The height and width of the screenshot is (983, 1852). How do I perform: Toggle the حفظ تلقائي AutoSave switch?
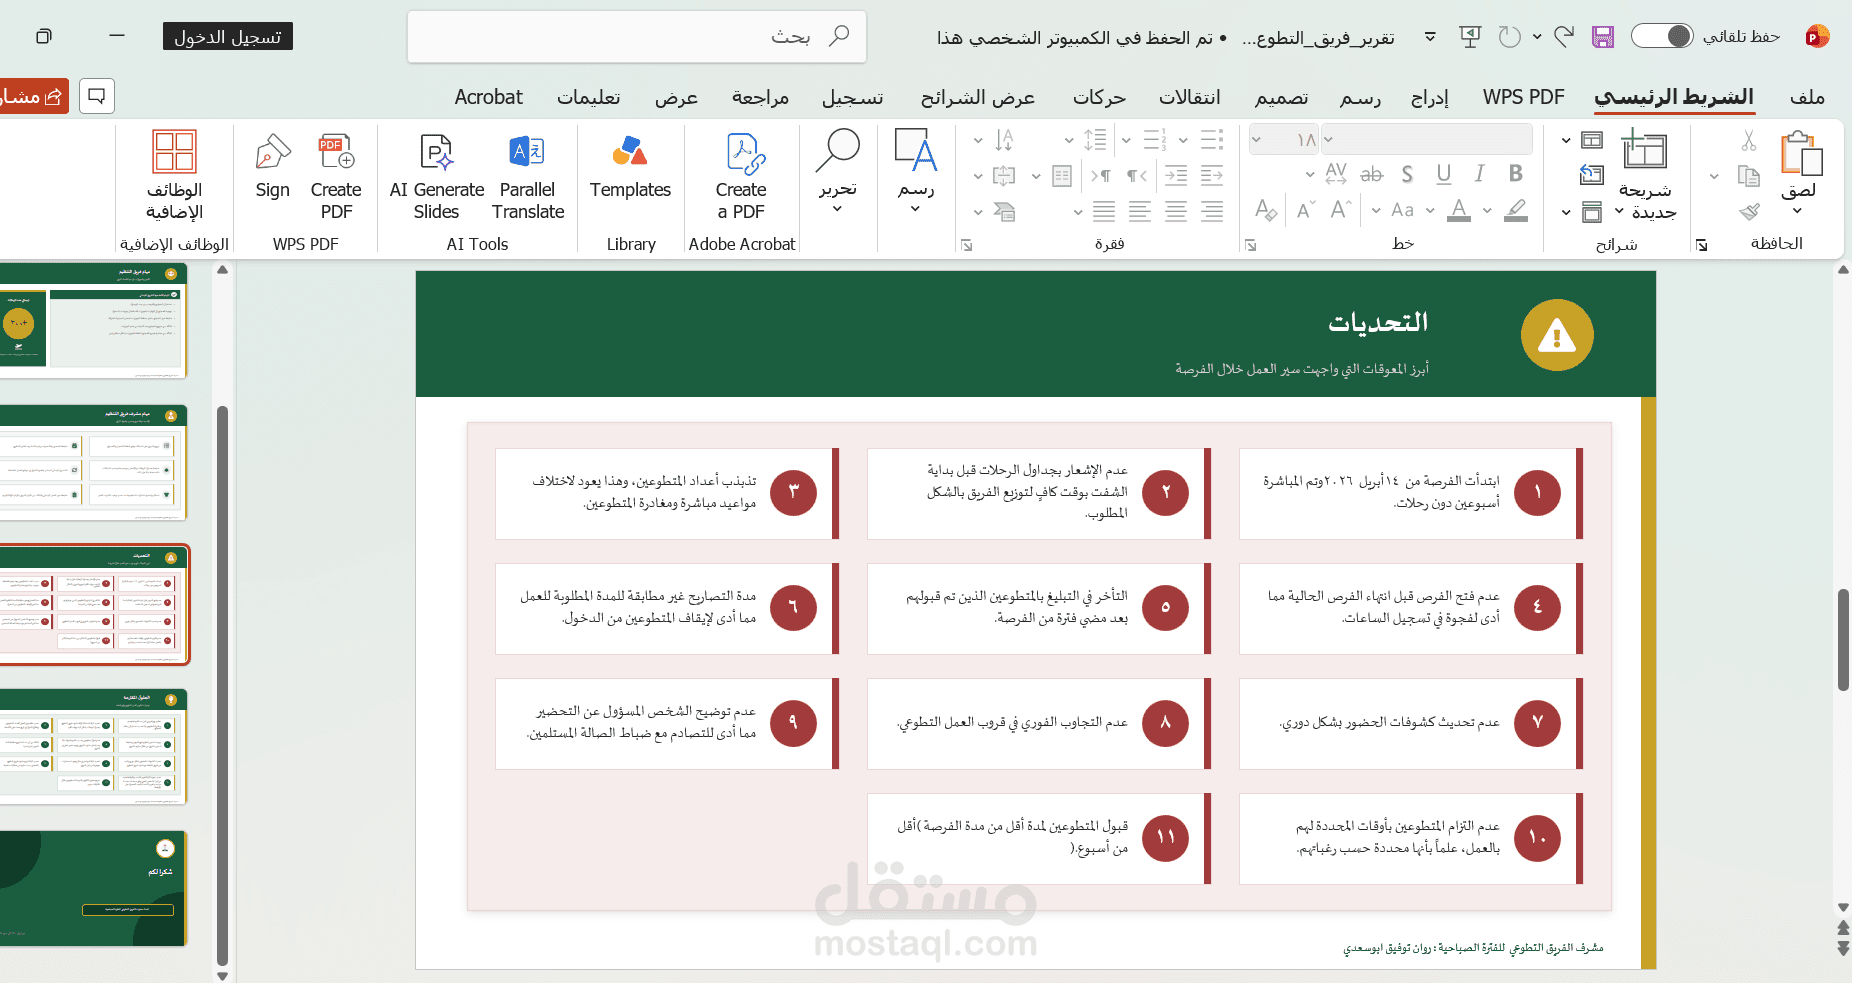(1662, 36)
